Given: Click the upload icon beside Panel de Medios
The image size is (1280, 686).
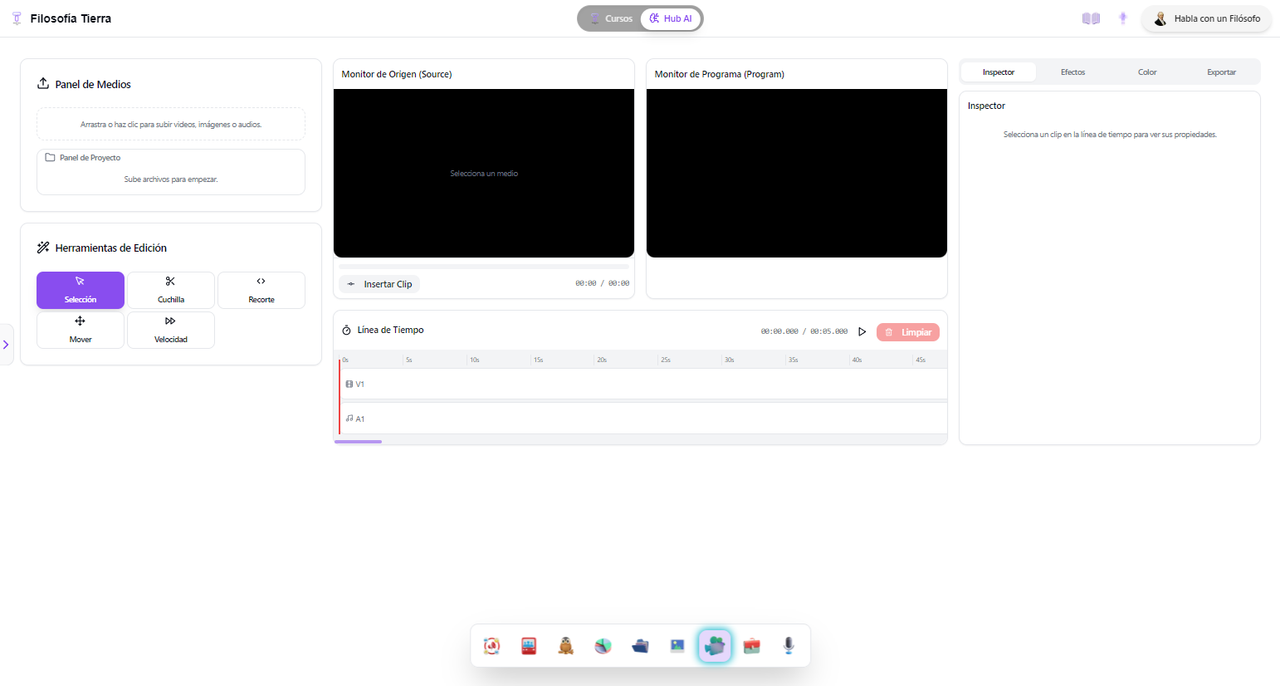Looking at the screenshot, I should tap(43, 84).
